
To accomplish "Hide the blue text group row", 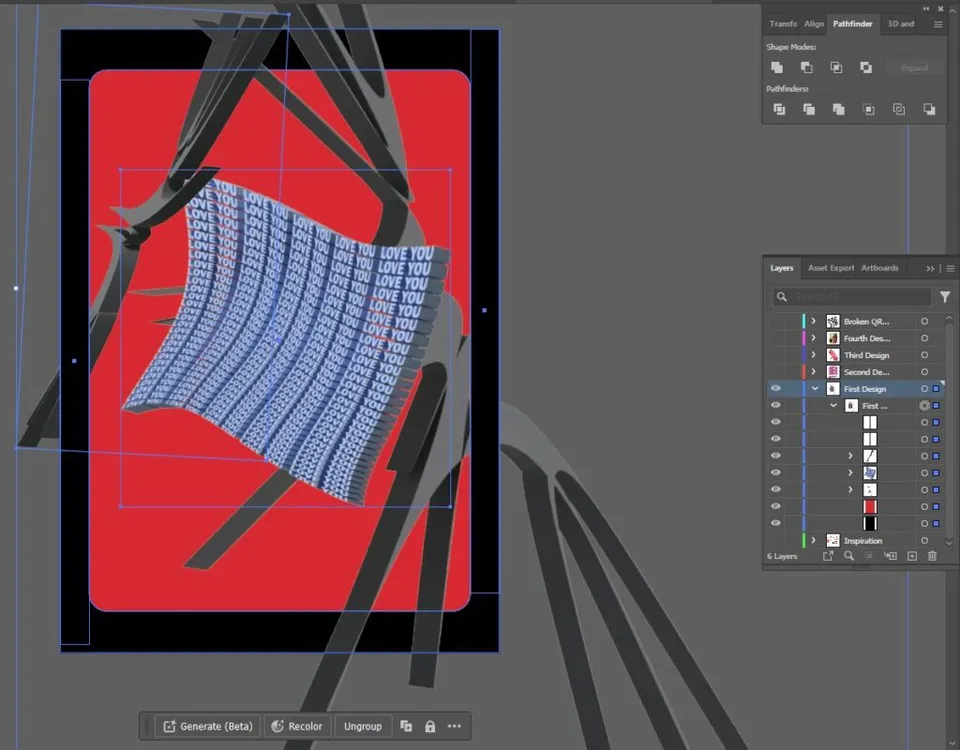I will 776,473.
